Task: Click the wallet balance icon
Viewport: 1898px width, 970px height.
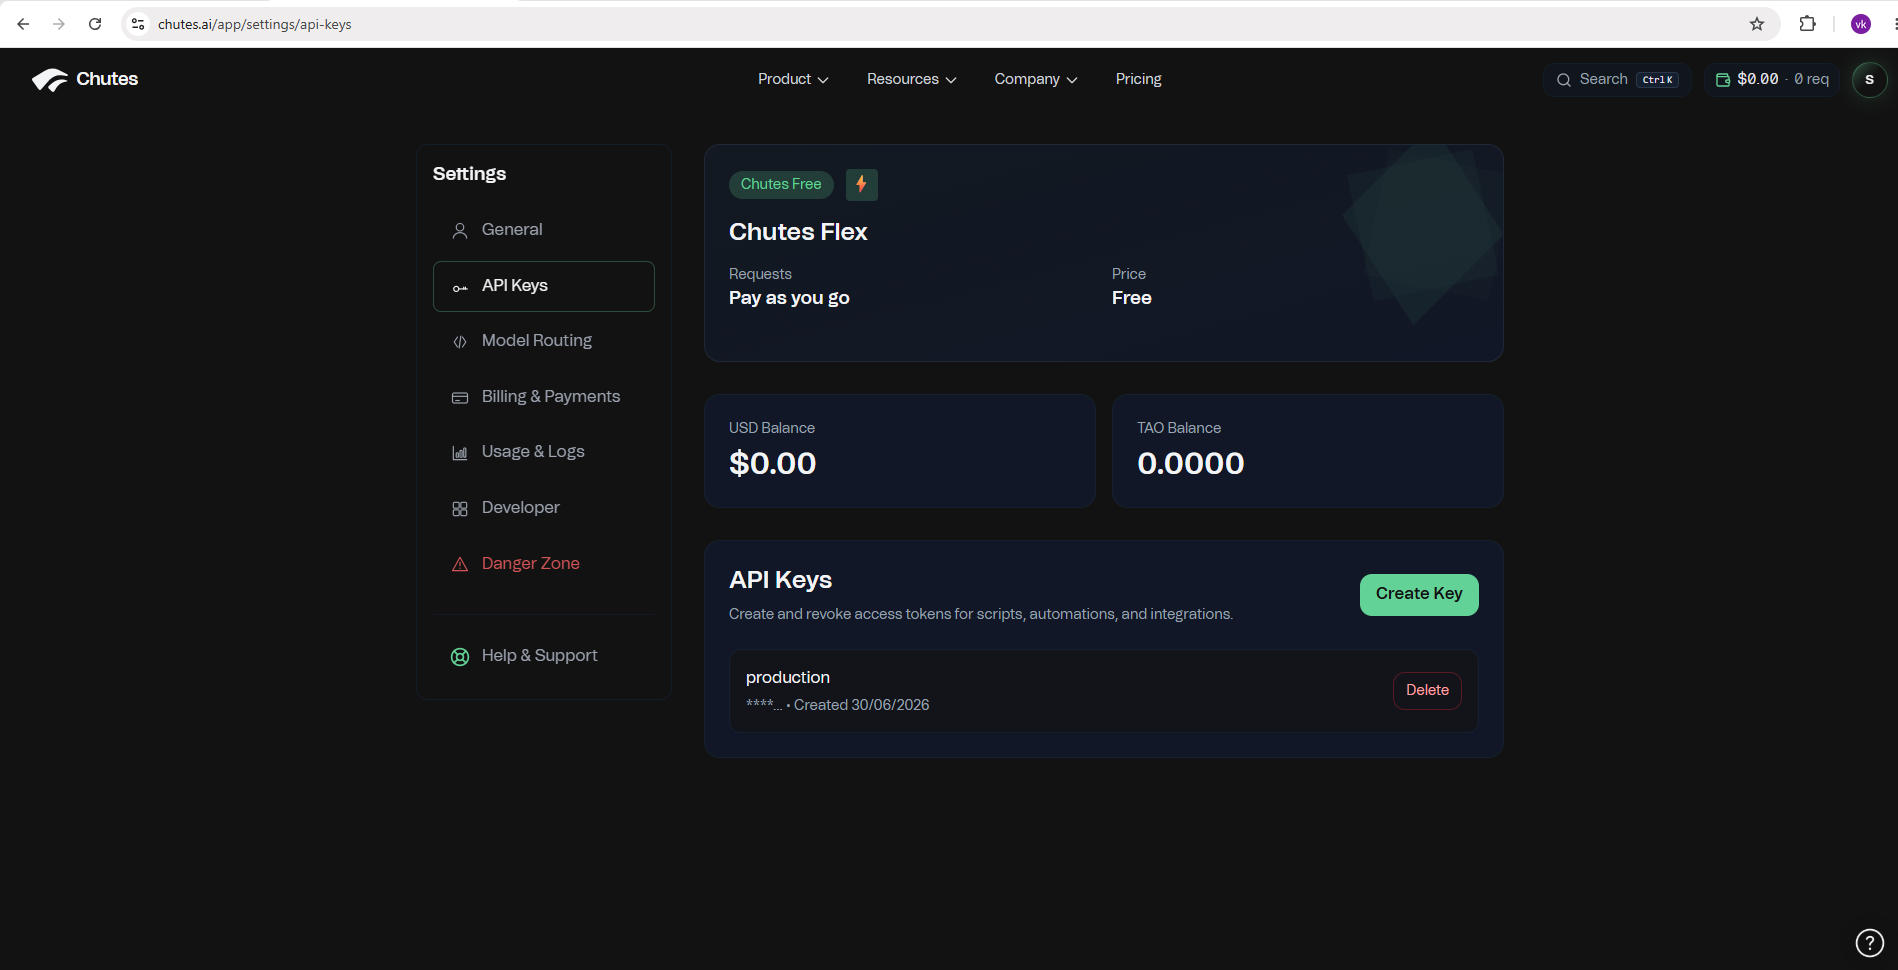Action: (1723, 80)
